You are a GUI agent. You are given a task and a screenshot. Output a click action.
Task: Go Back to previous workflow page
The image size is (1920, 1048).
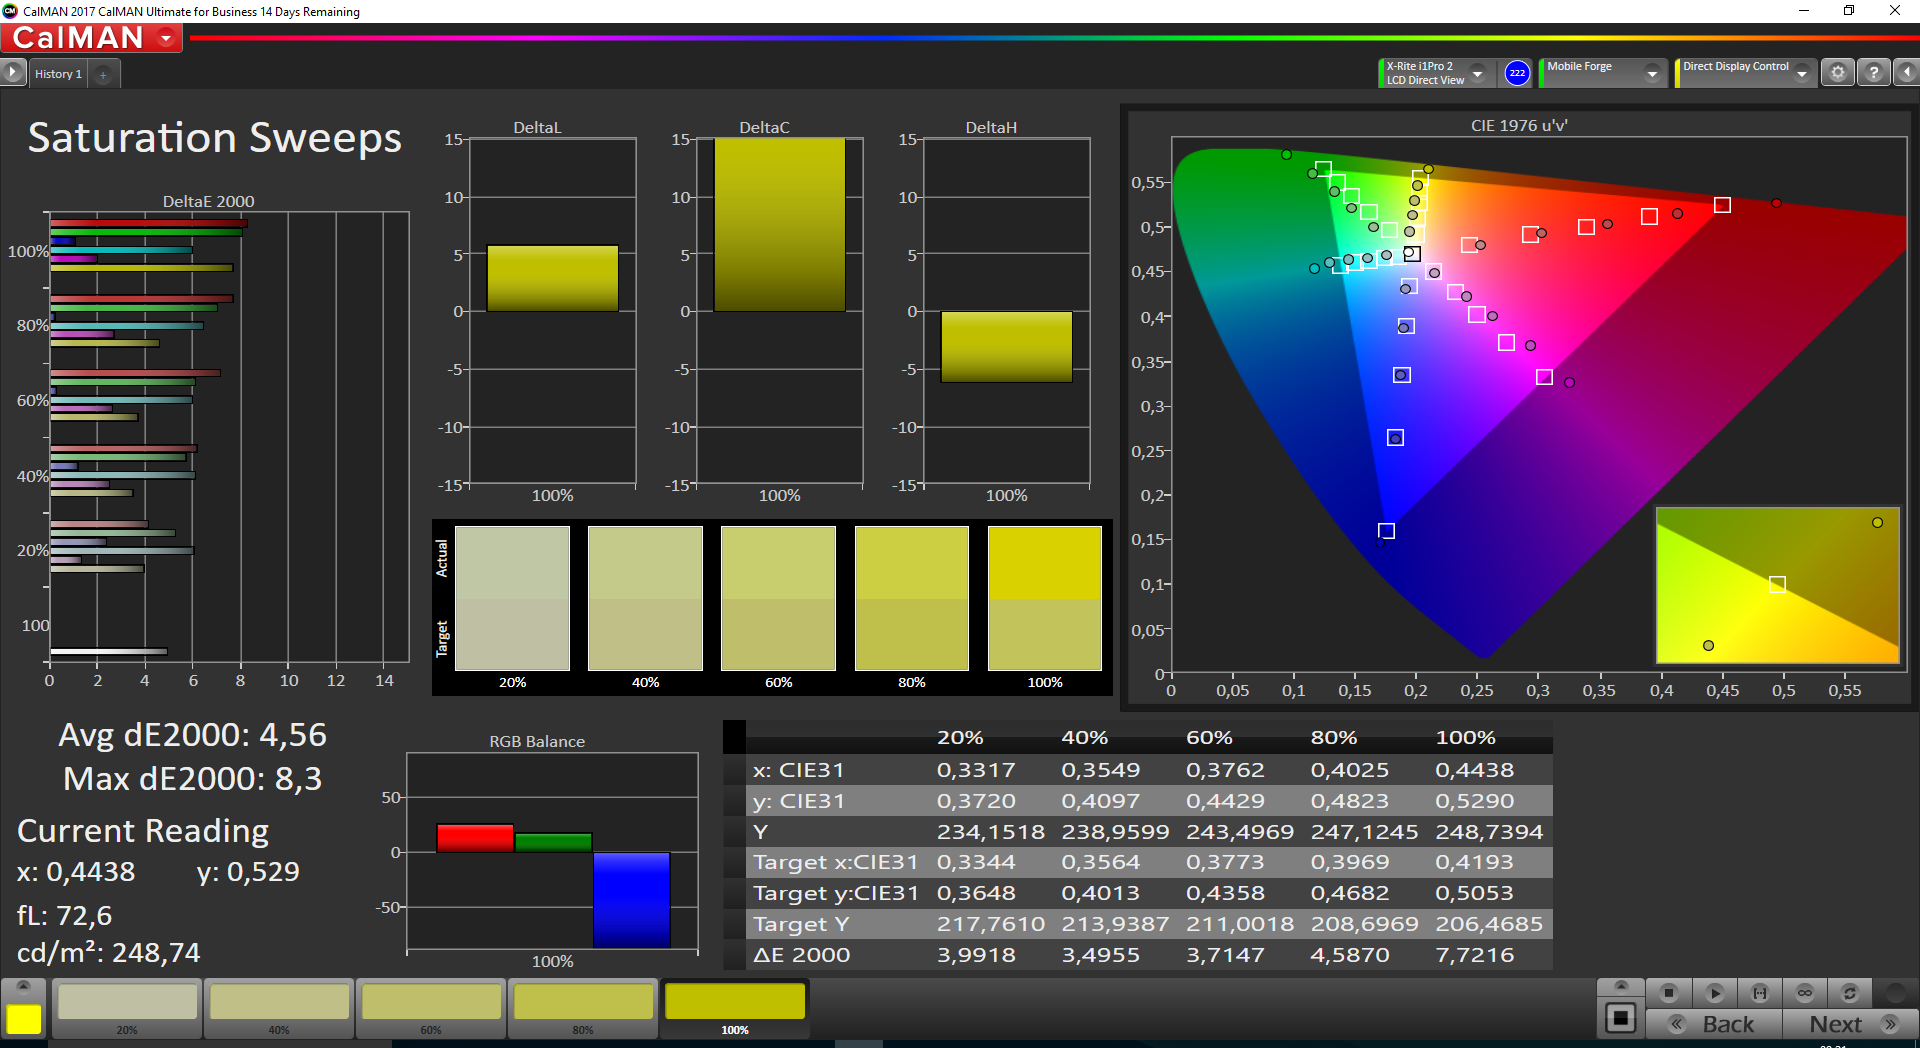pyautogui.click(x=1714, y=1024)
